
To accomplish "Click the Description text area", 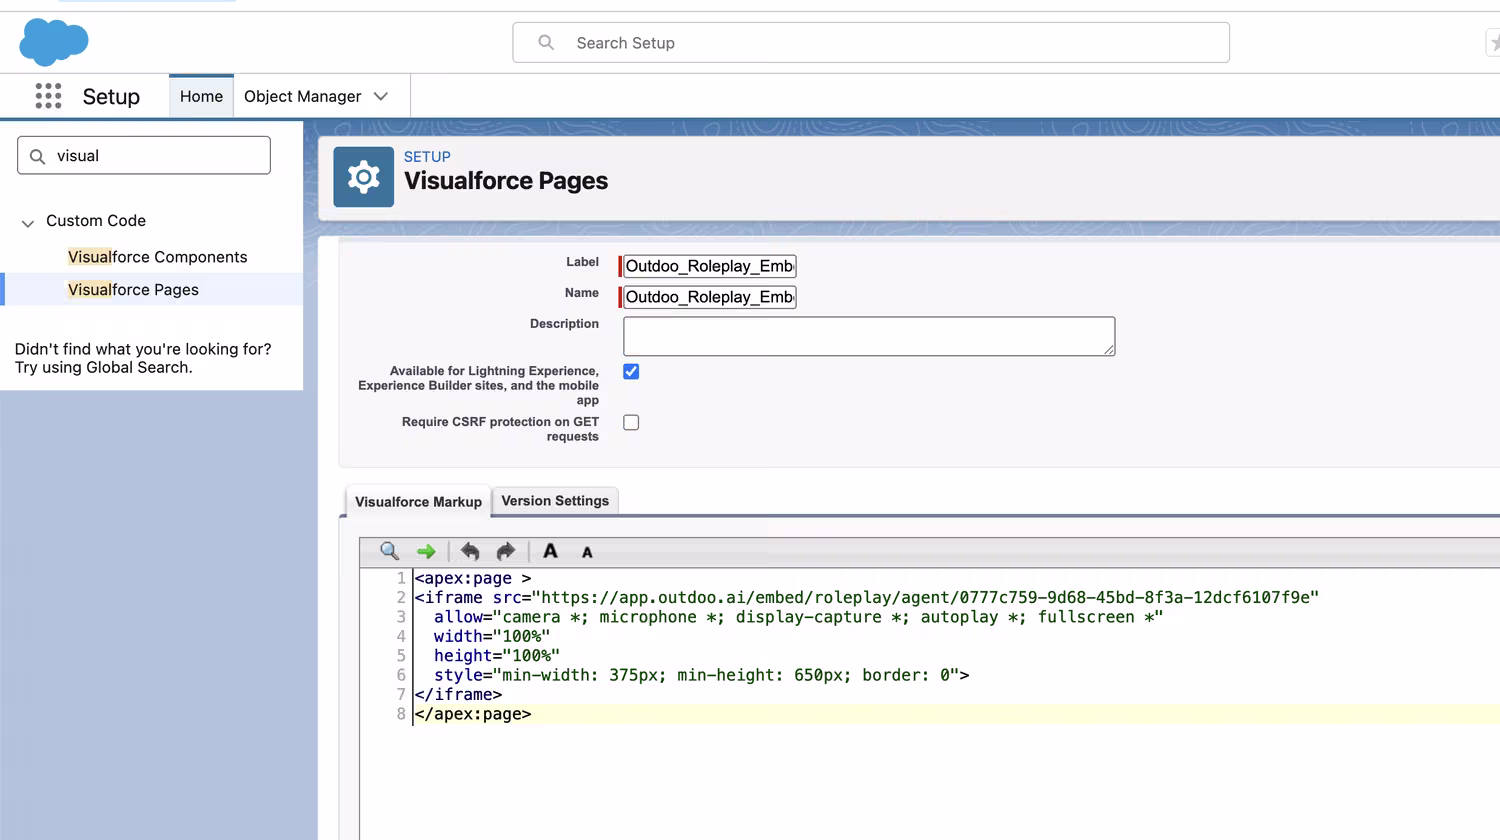I will (x=869, y=336).
